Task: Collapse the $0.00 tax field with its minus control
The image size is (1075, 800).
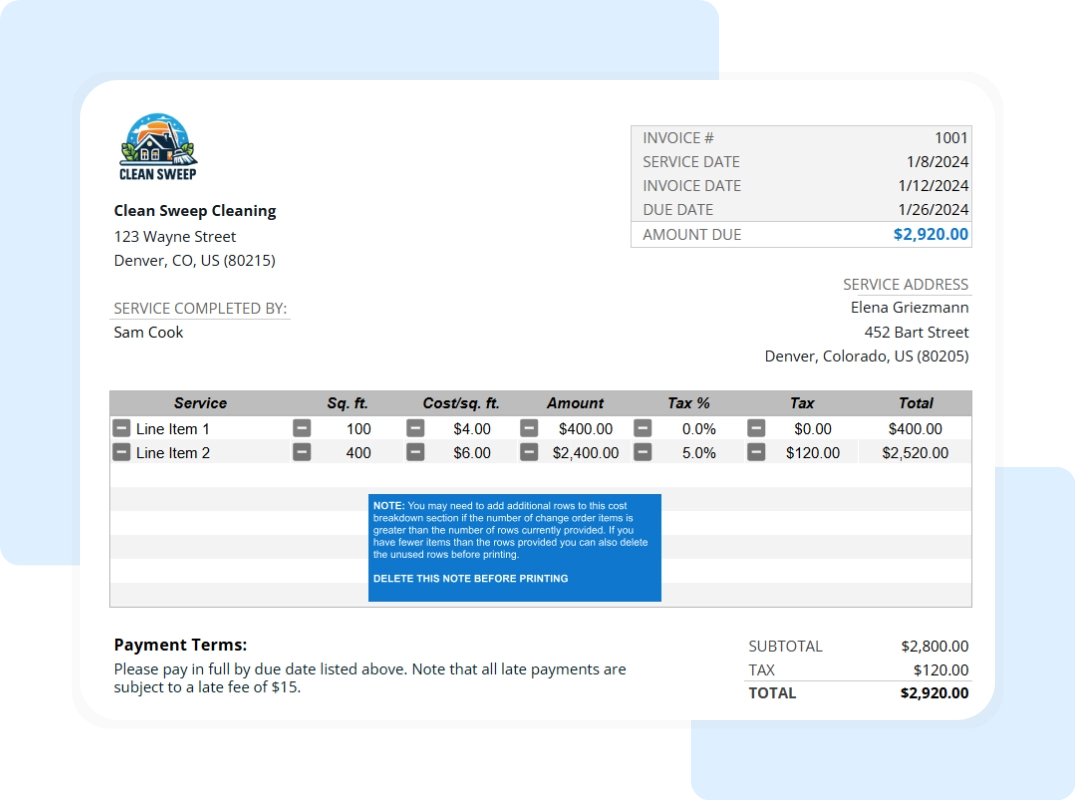Action: (x=754, y=428)
